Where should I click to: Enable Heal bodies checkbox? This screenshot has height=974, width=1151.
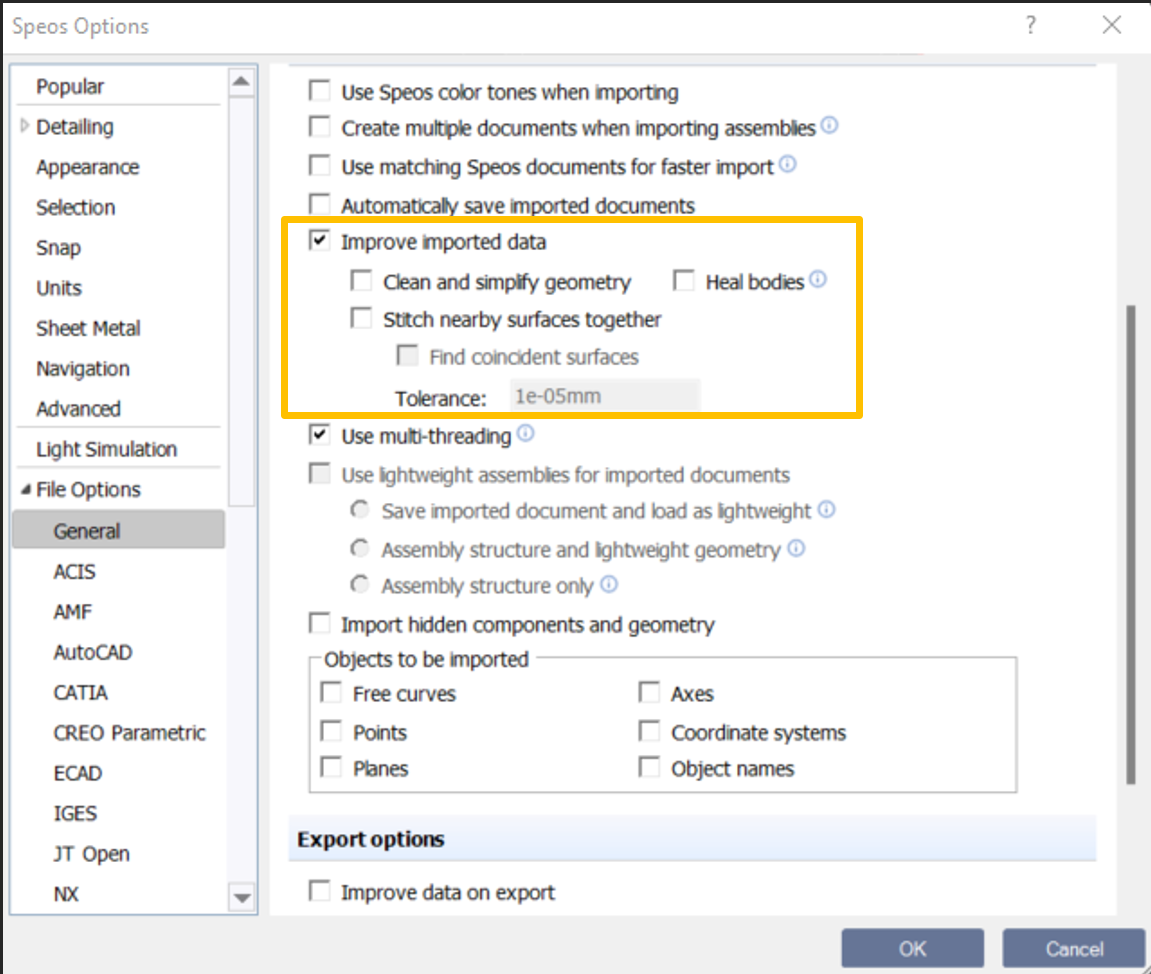click(x=684, y=281)
